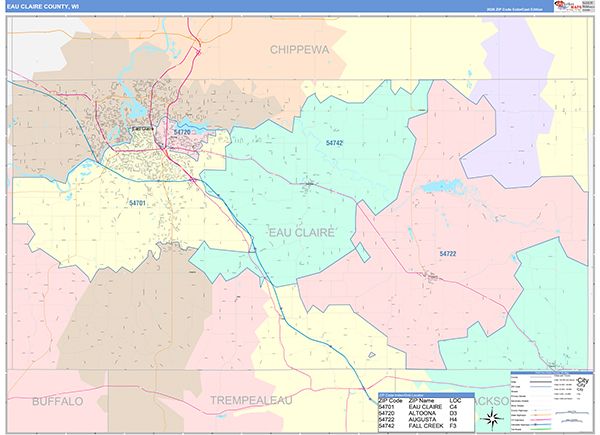Select ZIP code 54720 label near Altoona

(181, 131)
